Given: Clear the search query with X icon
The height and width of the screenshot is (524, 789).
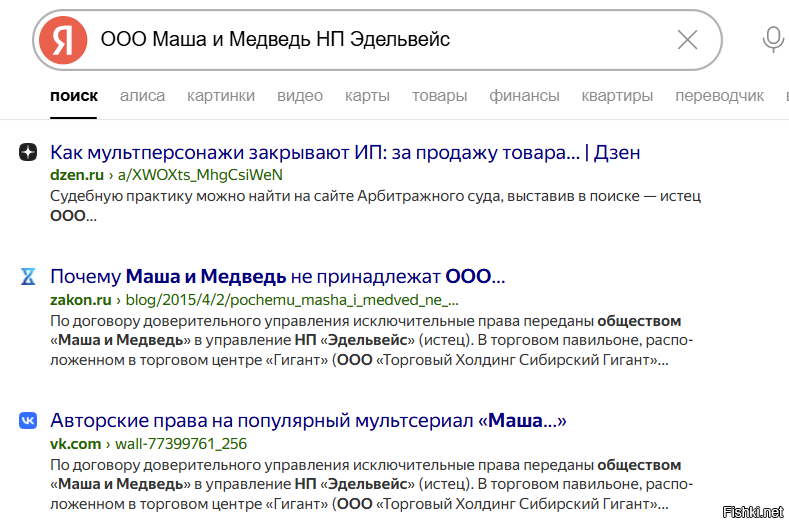Looking at the screenshot, I should [687, 40].
